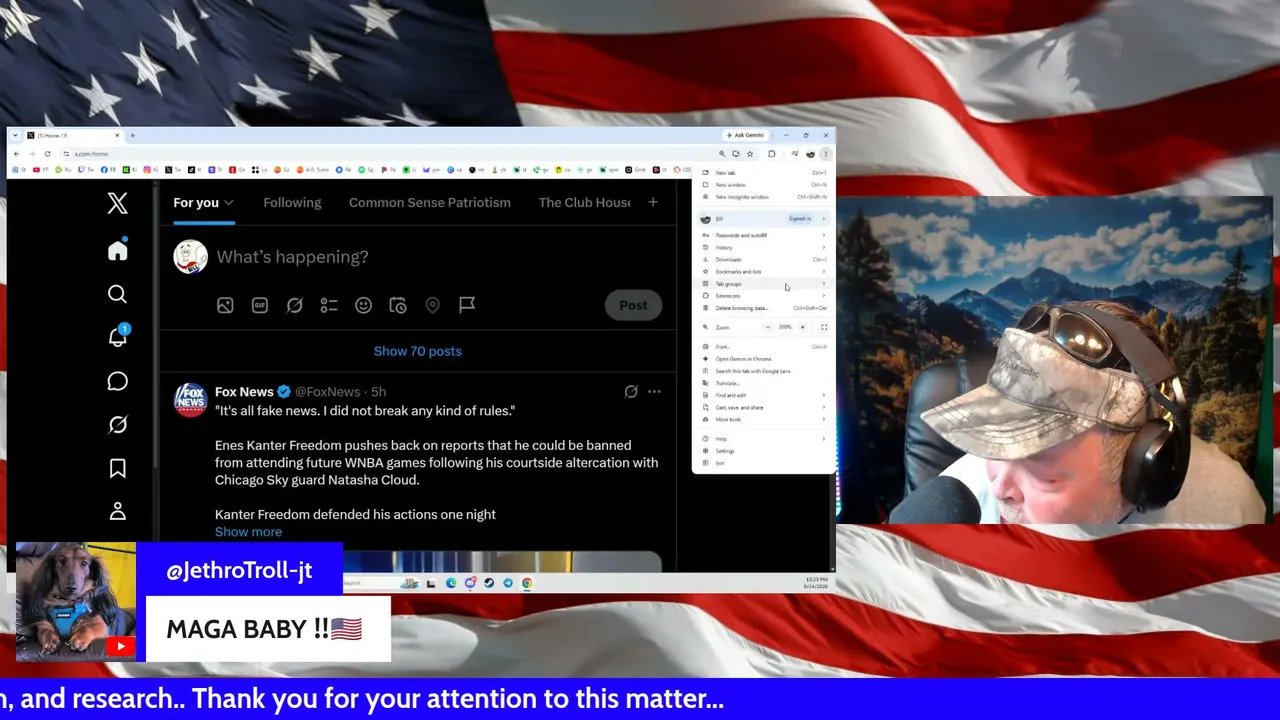
Task: Open Chat messages bubble in the sidebar
Action: click(x=117, y=381)
